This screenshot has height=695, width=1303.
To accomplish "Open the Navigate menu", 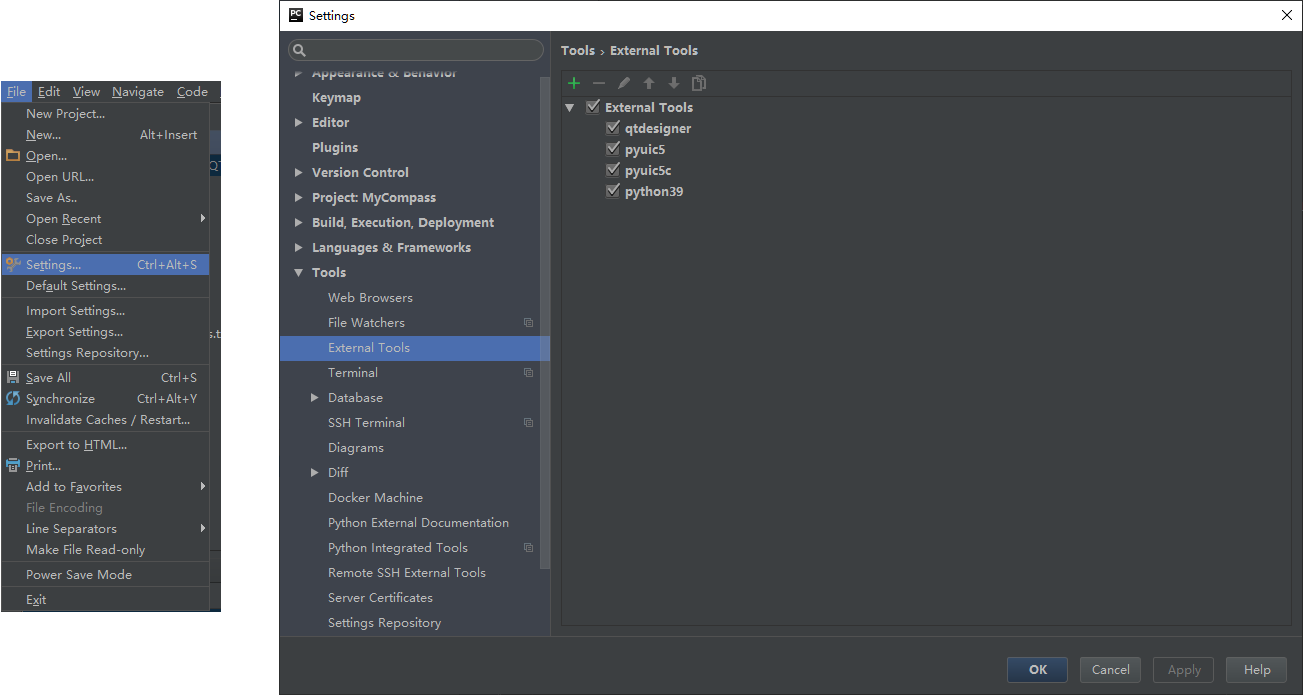I will click(138, 92).
